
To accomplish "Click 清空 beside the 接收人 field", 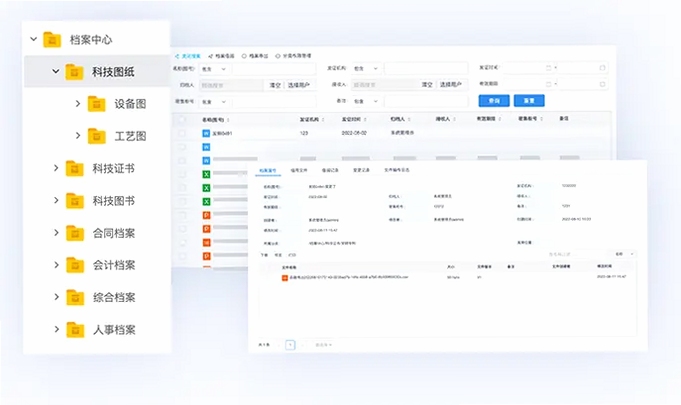I will 427,85.
